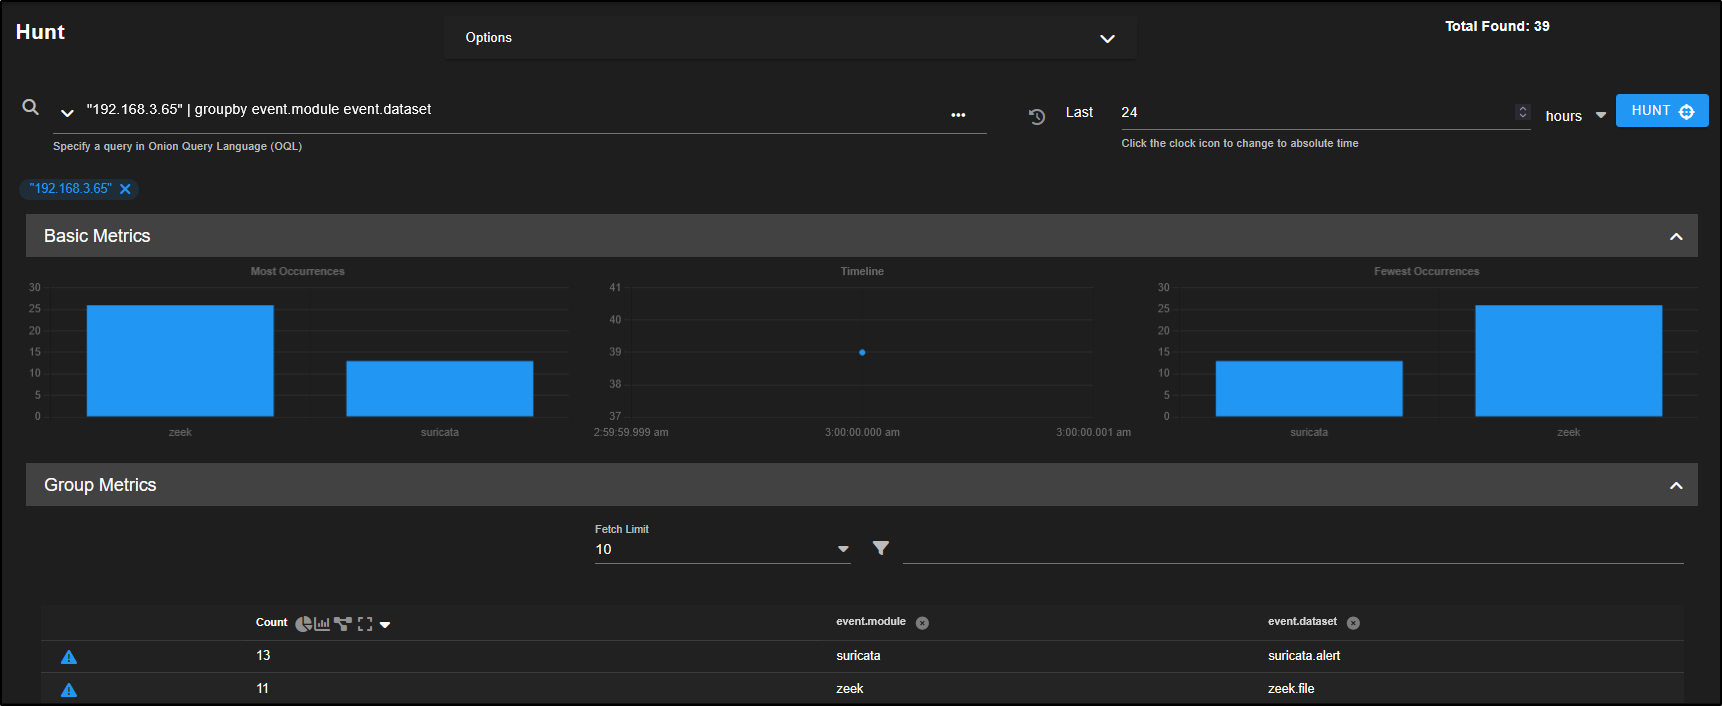Expand the Options dropdown panel
Screen dimensions: 1722x706
(x=1106, y=38)
